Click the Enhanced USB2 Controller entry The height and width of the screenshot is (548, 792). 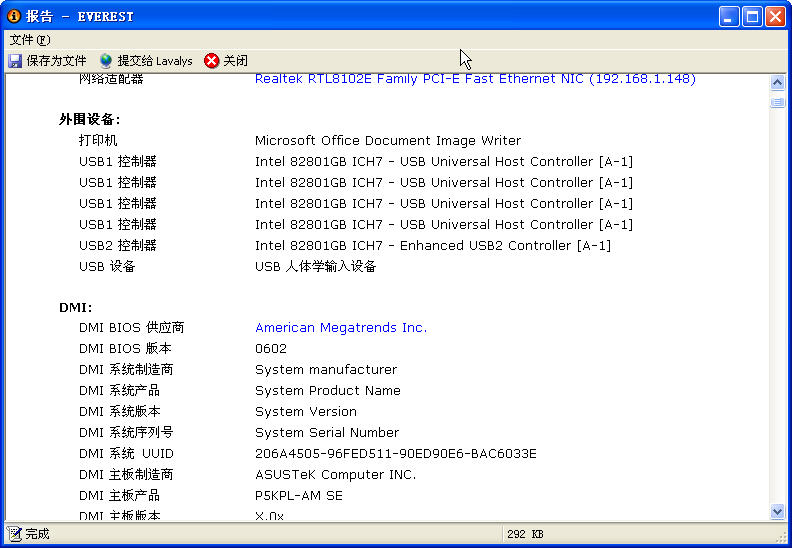tap(432, 246)
